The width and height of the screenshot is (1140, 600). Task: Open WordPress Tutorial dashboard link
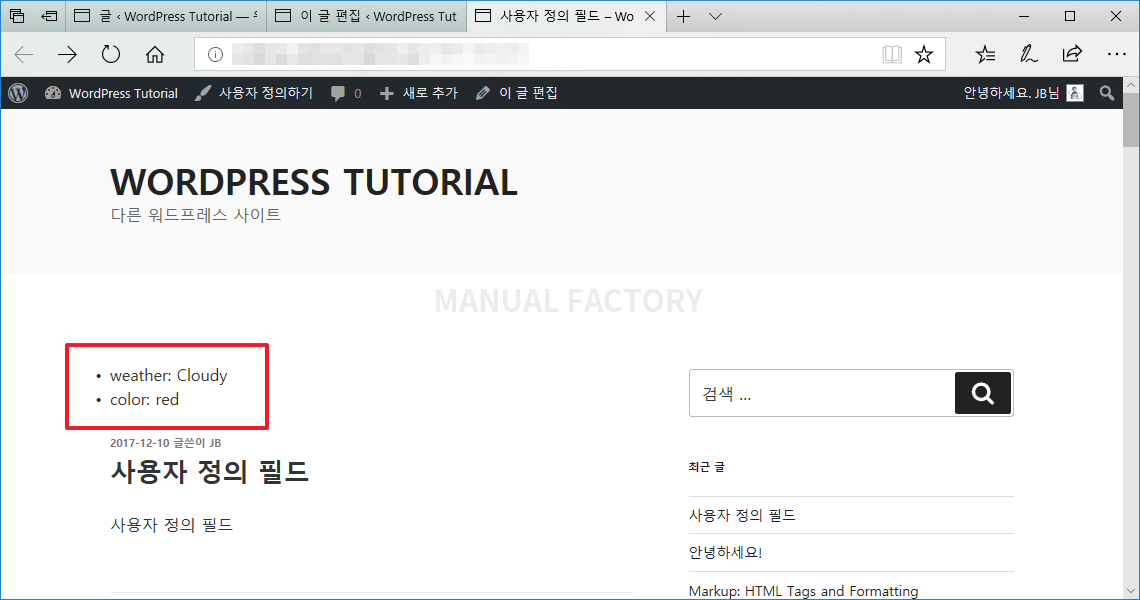111,93
